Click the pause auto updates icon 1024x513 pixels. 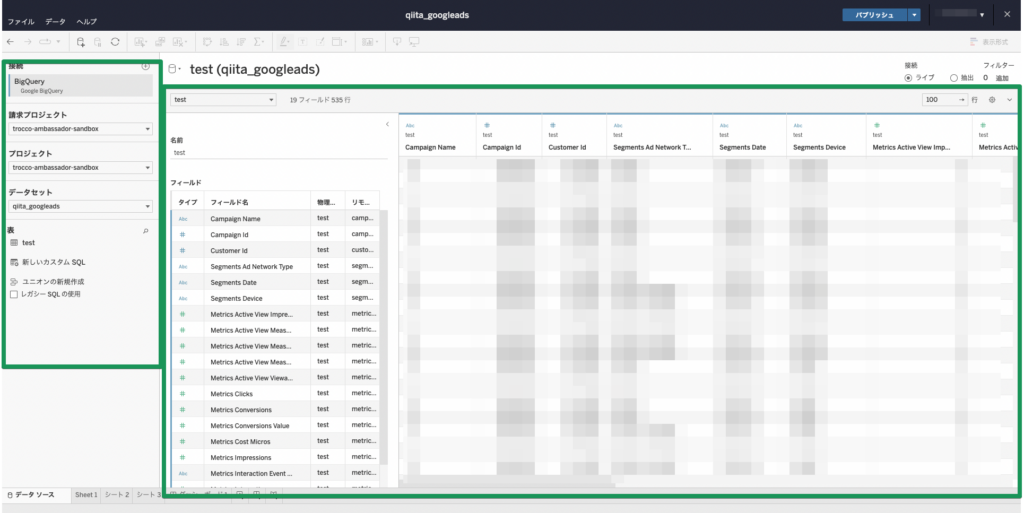coord(98,42)
